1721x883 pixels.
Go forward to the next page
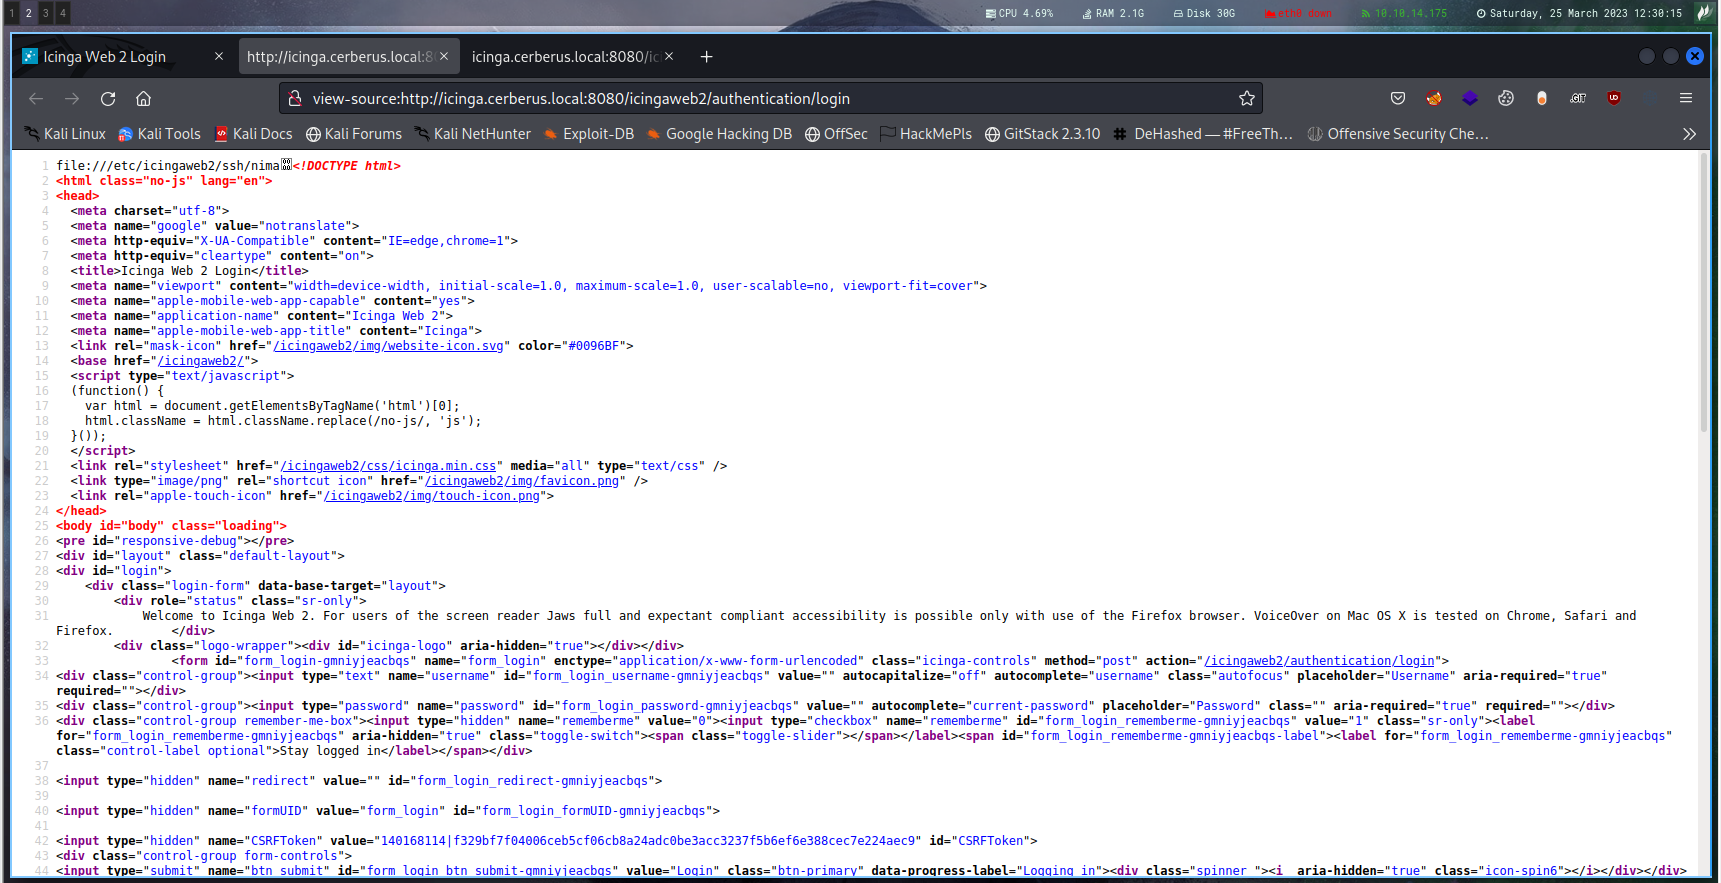click(72, 98)
